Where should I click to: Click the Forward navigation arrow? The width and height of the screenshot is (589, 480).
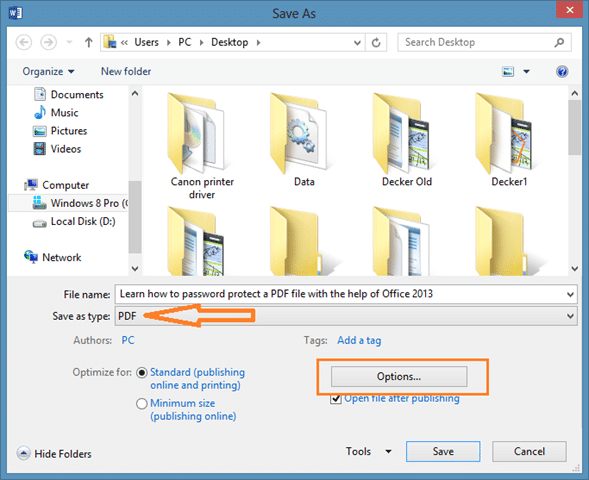(x=48, y=42)
